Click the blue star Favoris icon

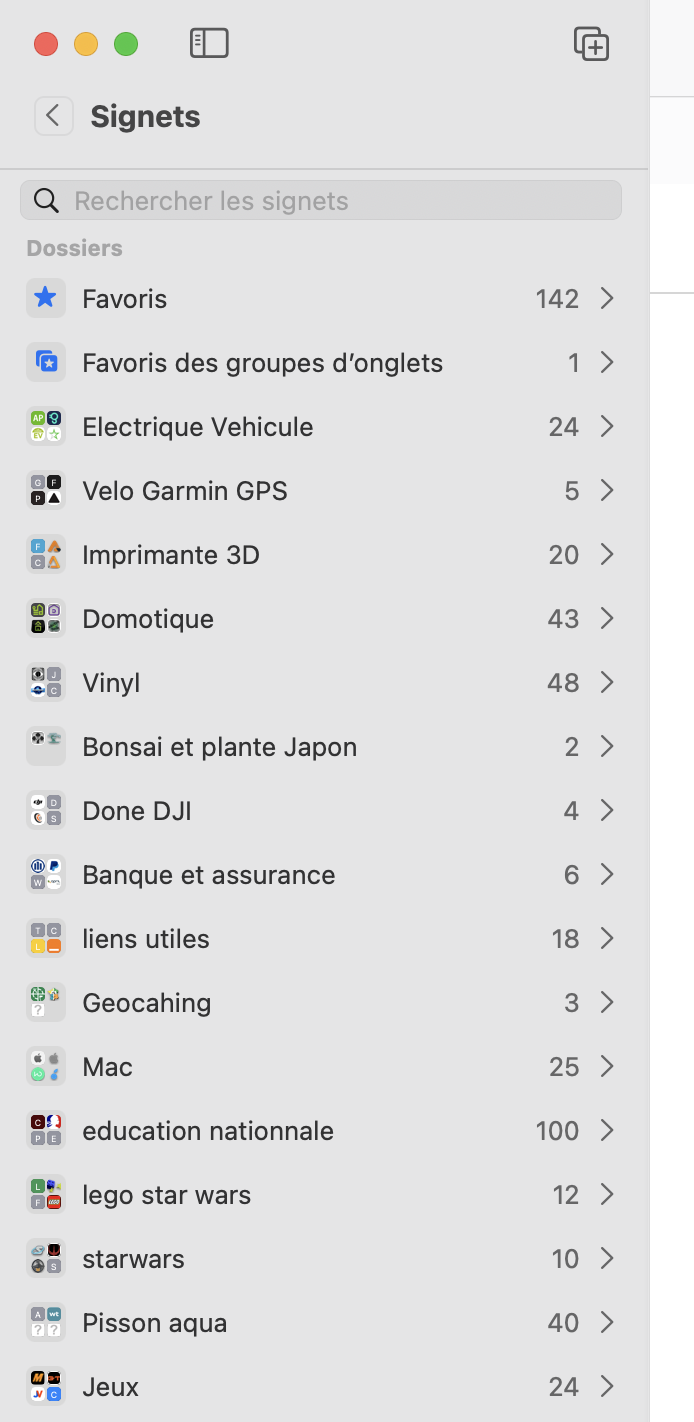coord(46,298)
